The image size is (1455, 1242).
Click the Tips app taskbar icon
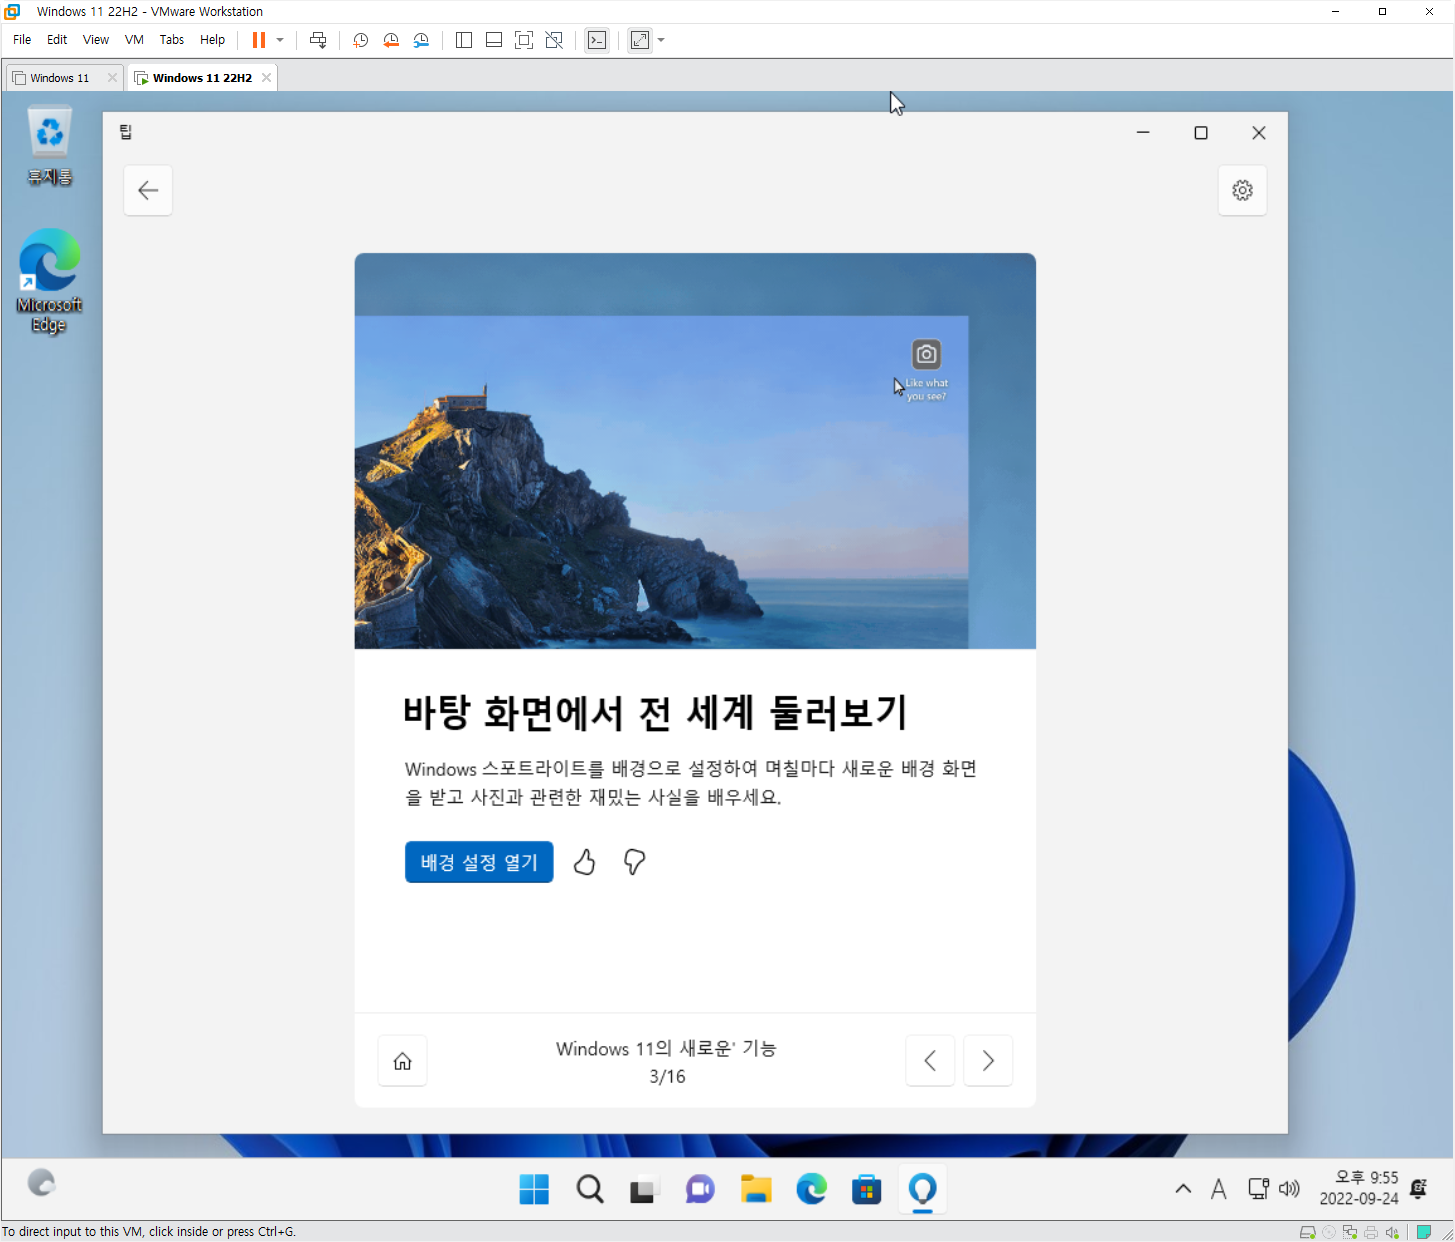point(922,1189)
